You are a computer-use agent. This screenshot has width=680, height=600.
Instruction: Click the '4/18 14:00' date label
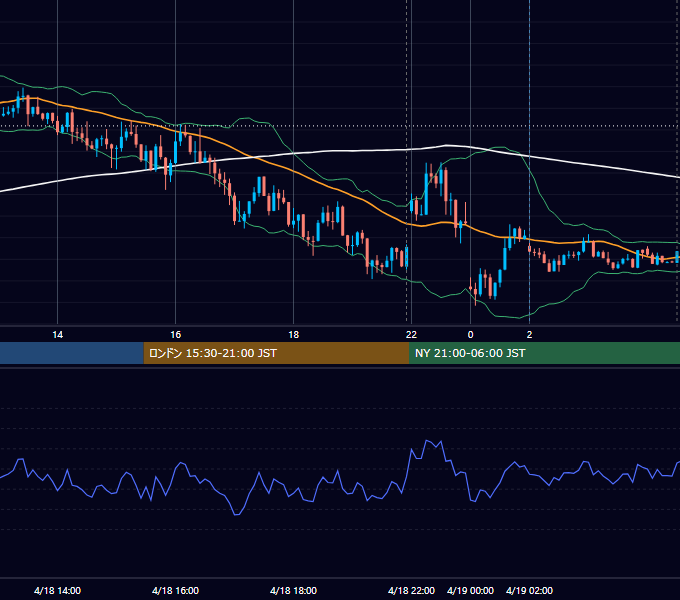click(x=57, y=590)
